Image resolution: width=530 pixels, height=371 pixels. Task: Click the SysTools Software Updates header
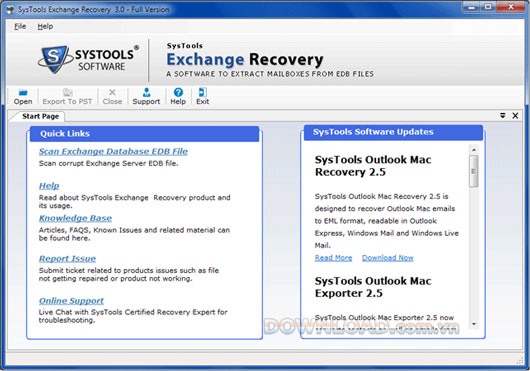click(x=393, y=132)
